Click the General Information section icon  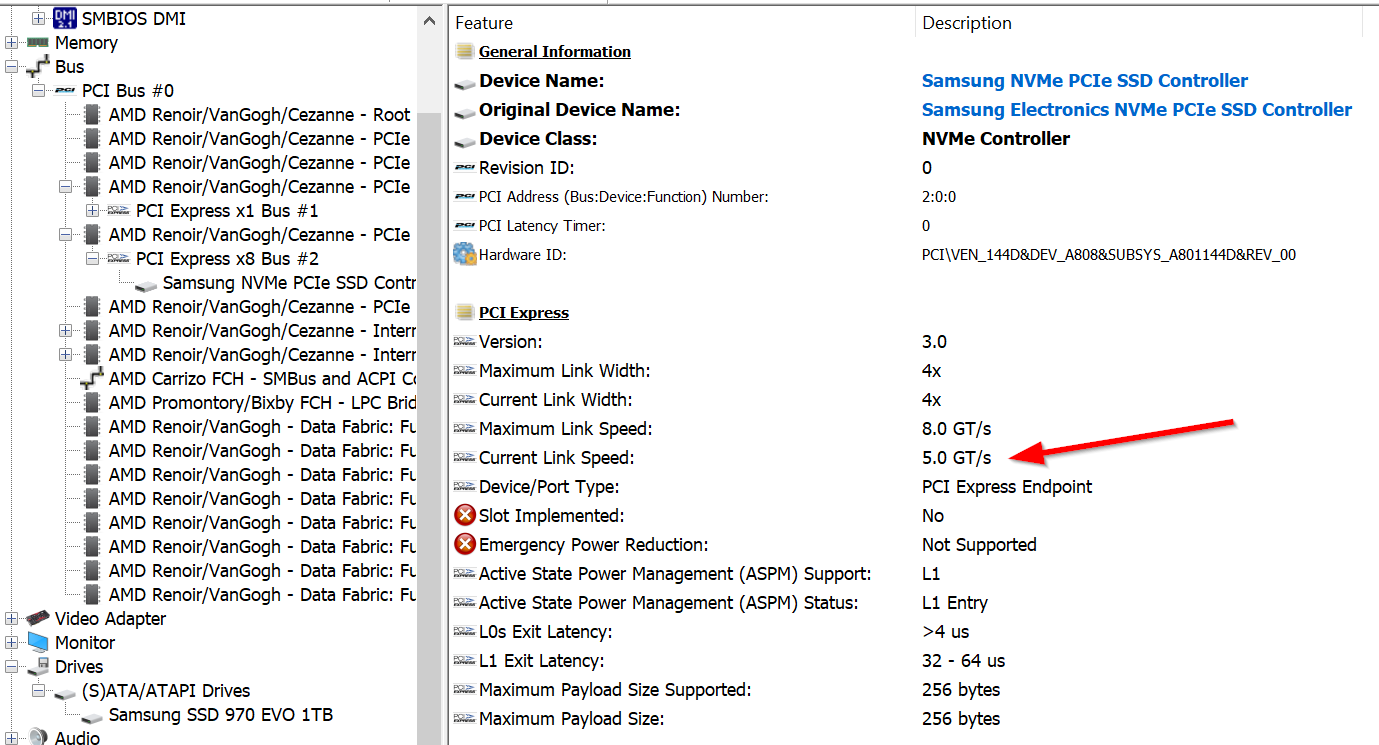pos(464,52)
